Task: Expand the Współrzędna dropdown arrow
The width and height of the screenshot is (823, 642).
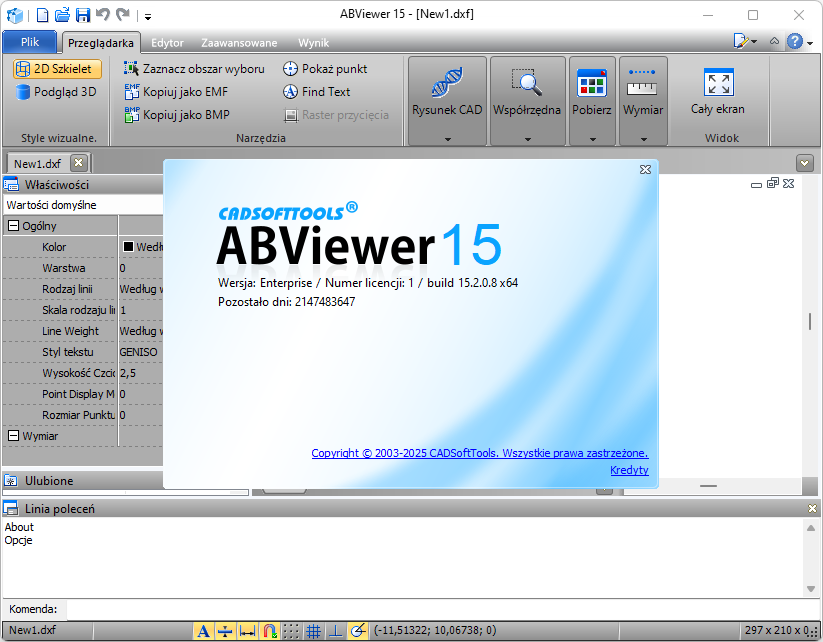Action: point(528,139)
